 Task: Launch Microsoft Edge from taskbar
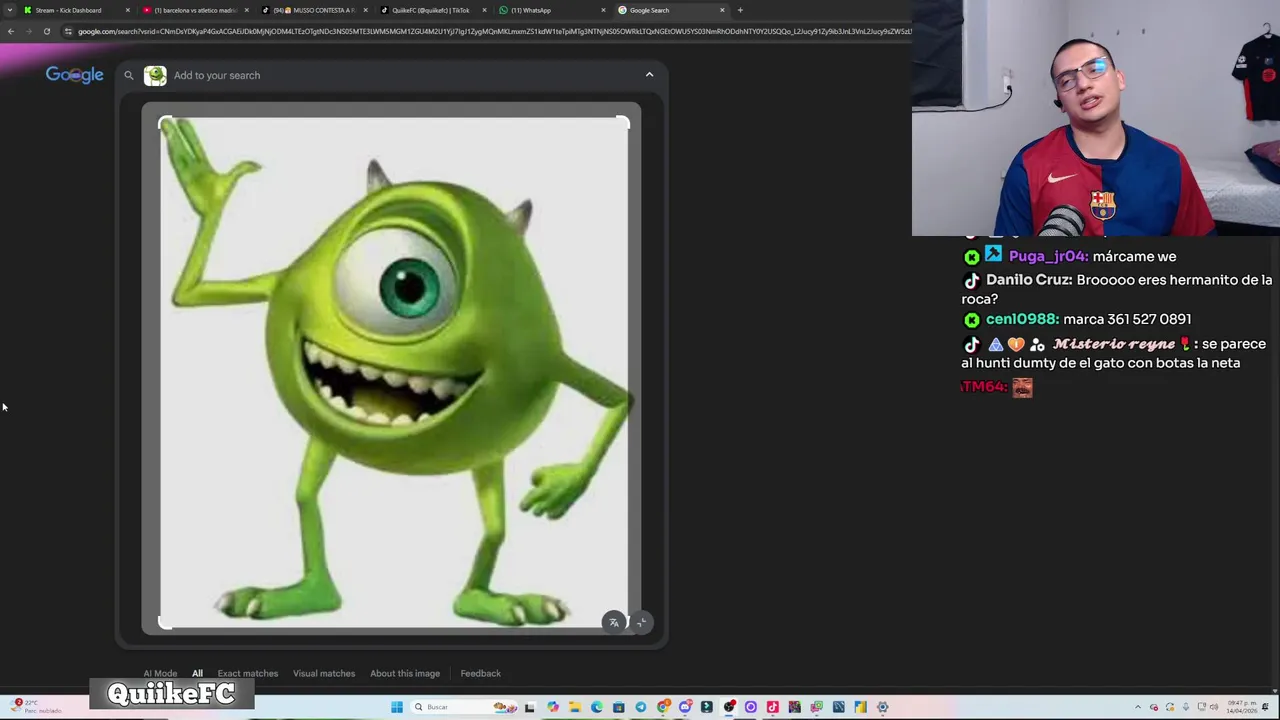(597, 707)
